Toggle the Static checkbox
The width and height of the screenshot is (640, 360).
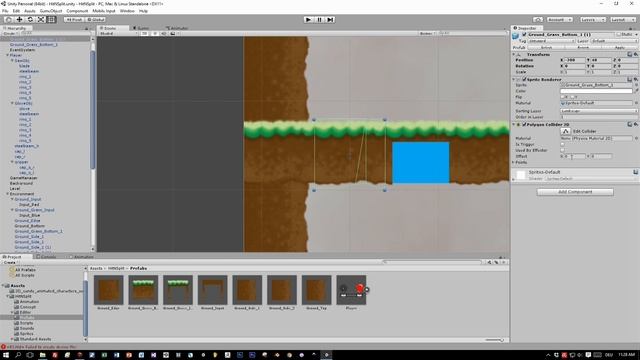pos(619,35)
